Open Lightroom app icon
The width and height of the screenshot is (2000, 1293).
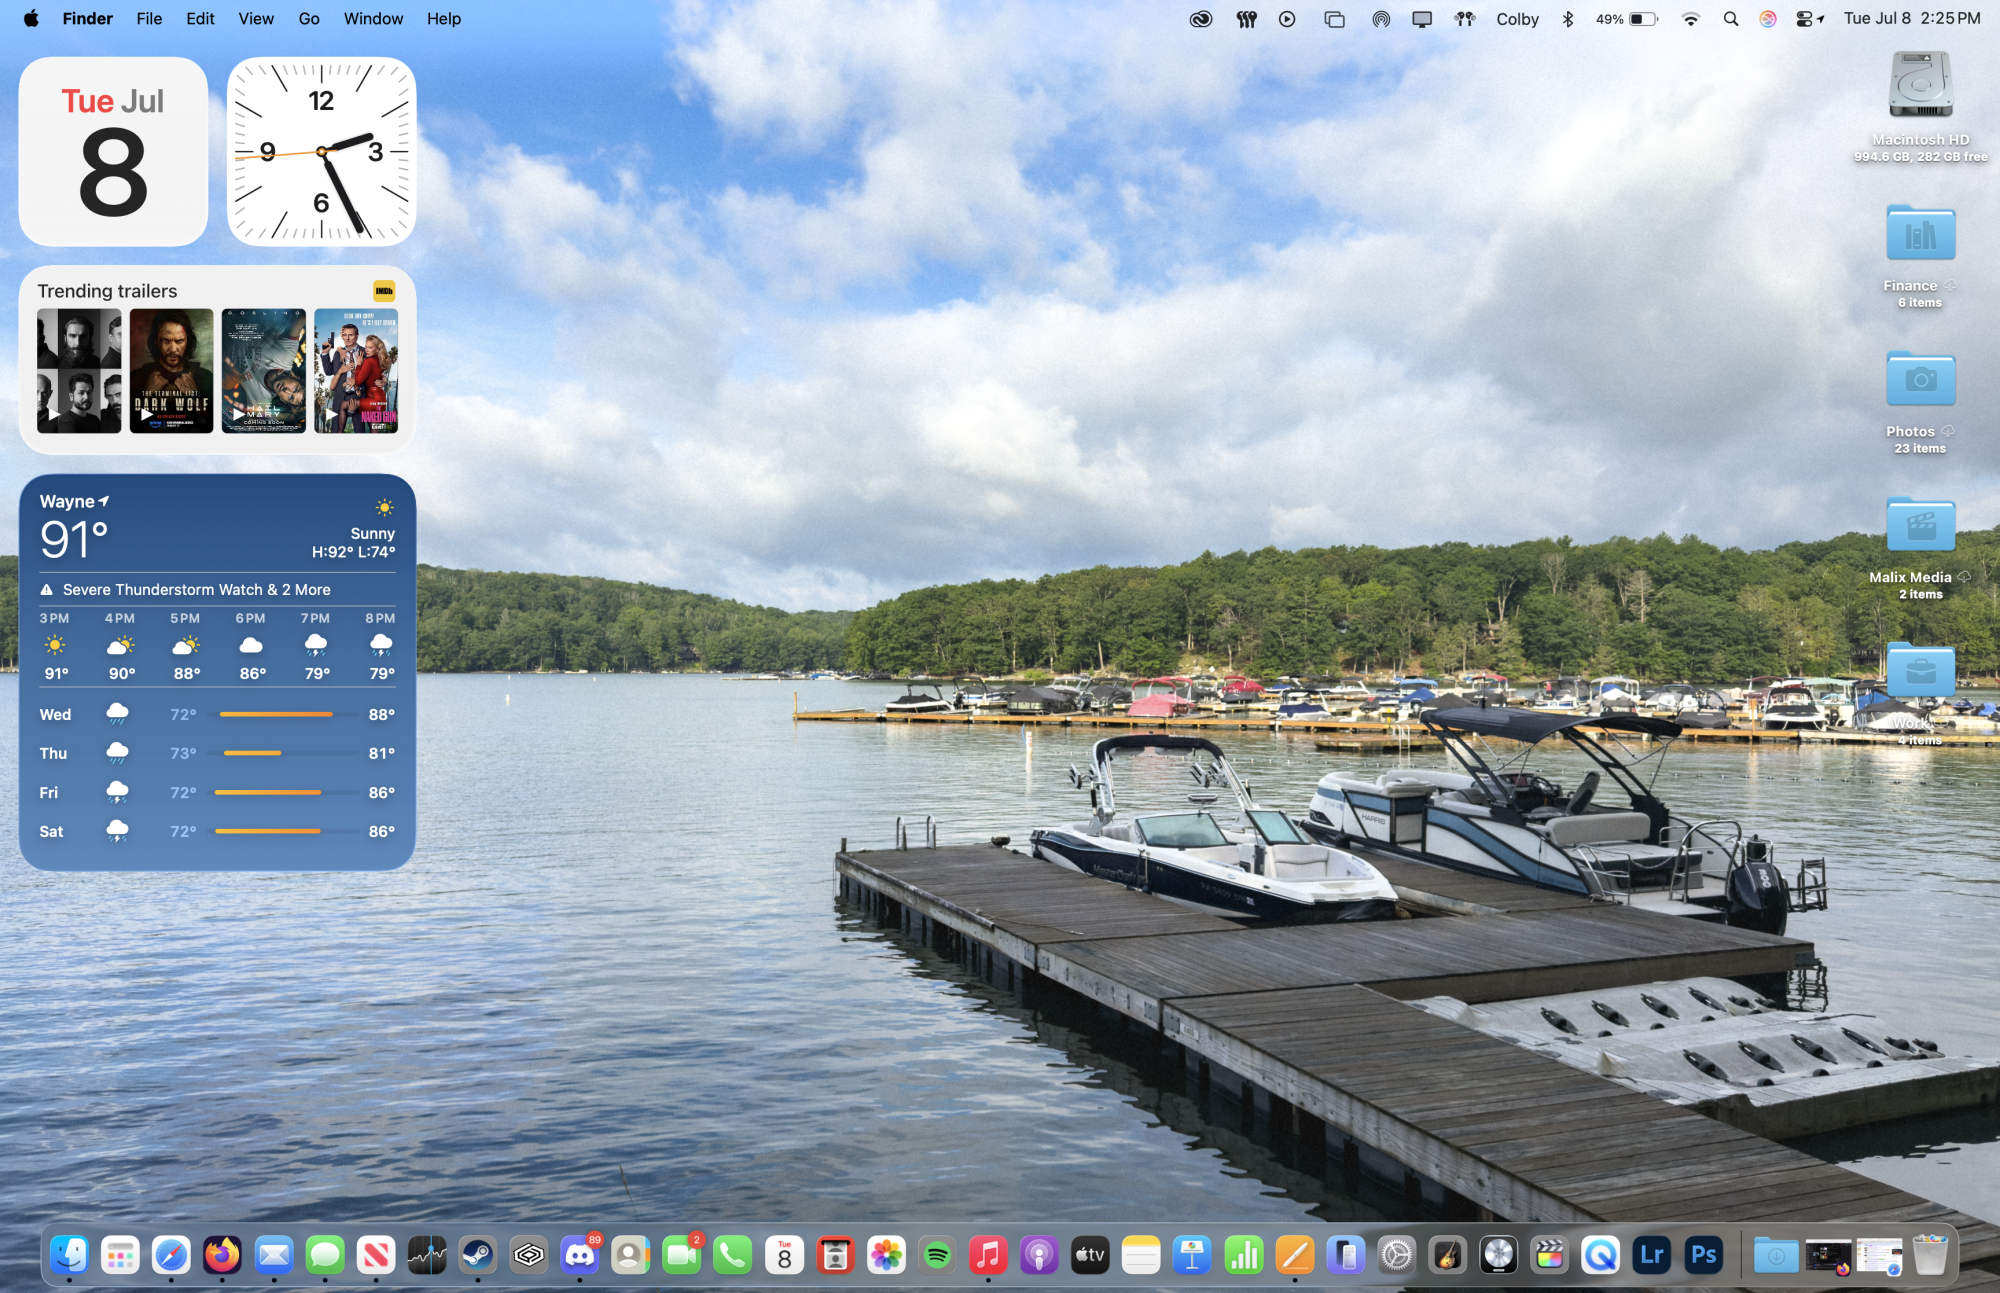coord(1652,1255)
